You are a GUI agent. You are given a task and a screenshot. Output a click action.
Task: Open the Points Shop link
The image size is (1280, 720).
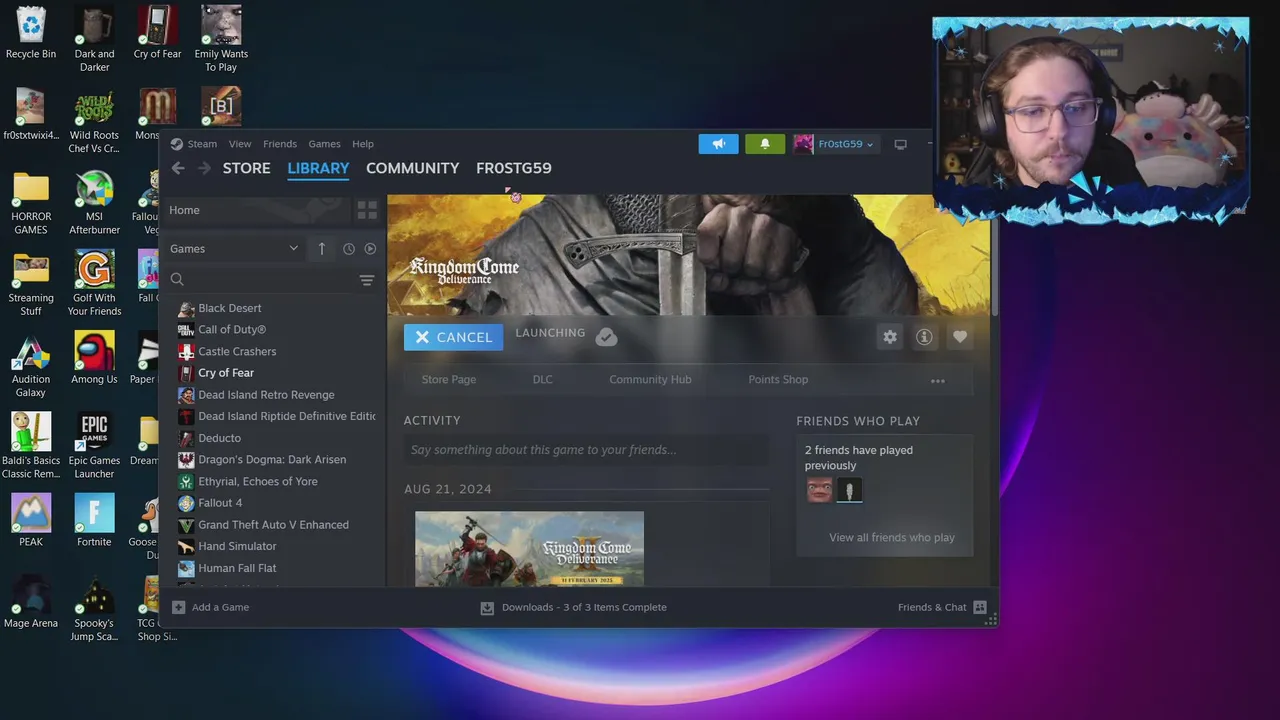coord(778,380)
